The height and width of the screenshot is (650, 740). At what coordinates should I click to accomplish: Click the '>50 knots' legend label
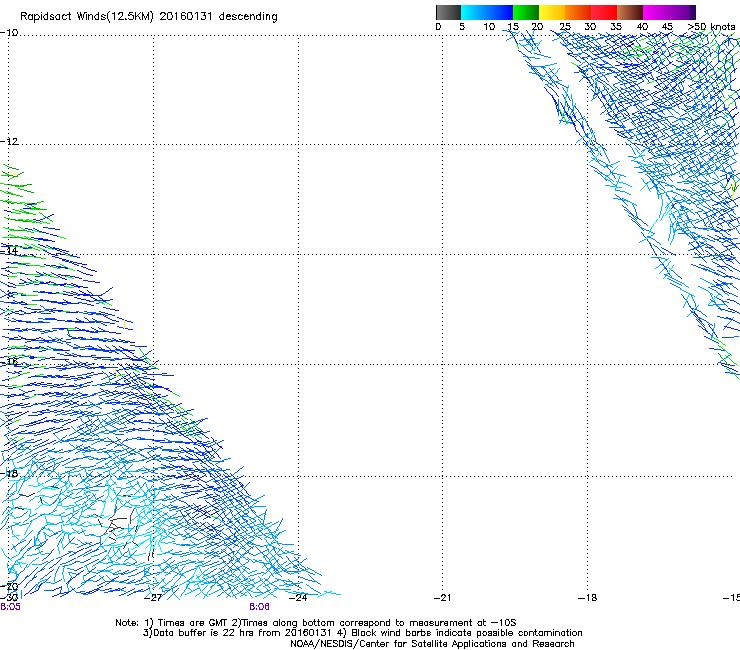(711, 27)
